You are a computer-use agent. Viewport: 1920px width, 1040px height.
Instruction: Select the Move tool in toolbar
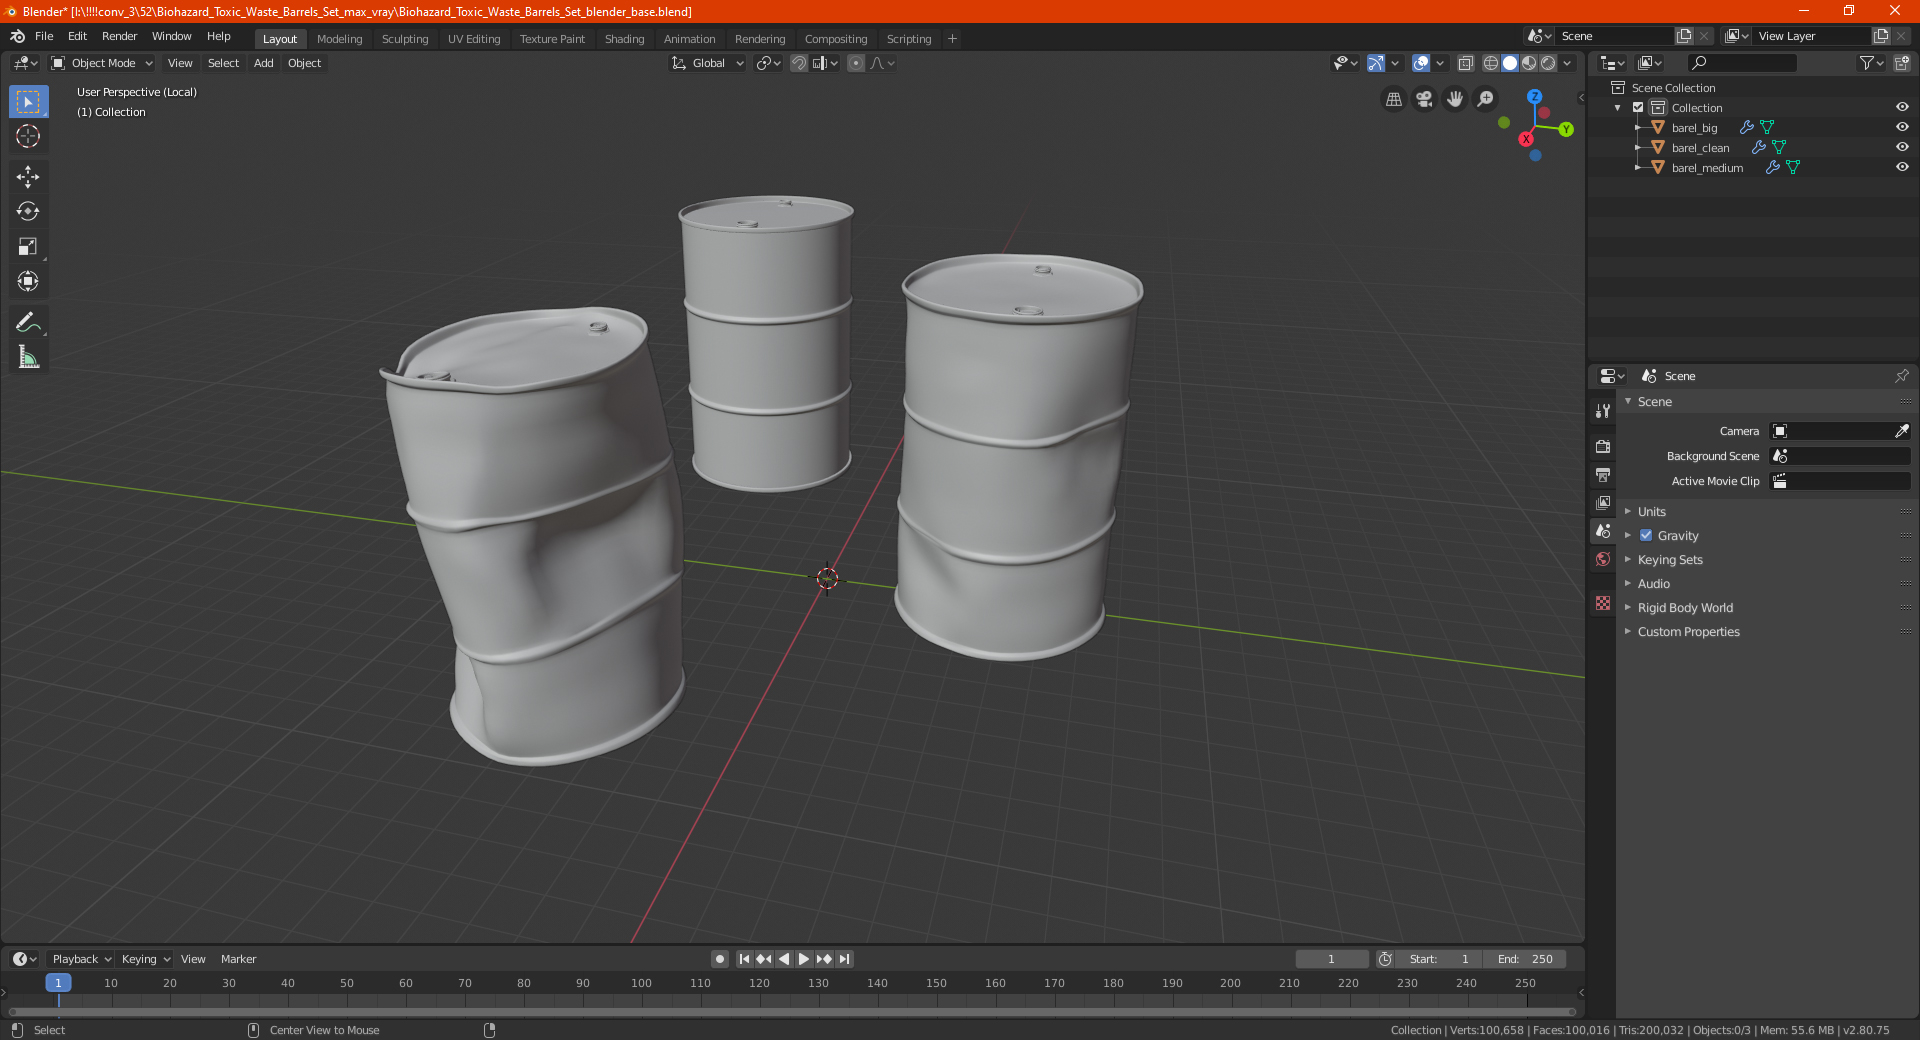(28, 177)
